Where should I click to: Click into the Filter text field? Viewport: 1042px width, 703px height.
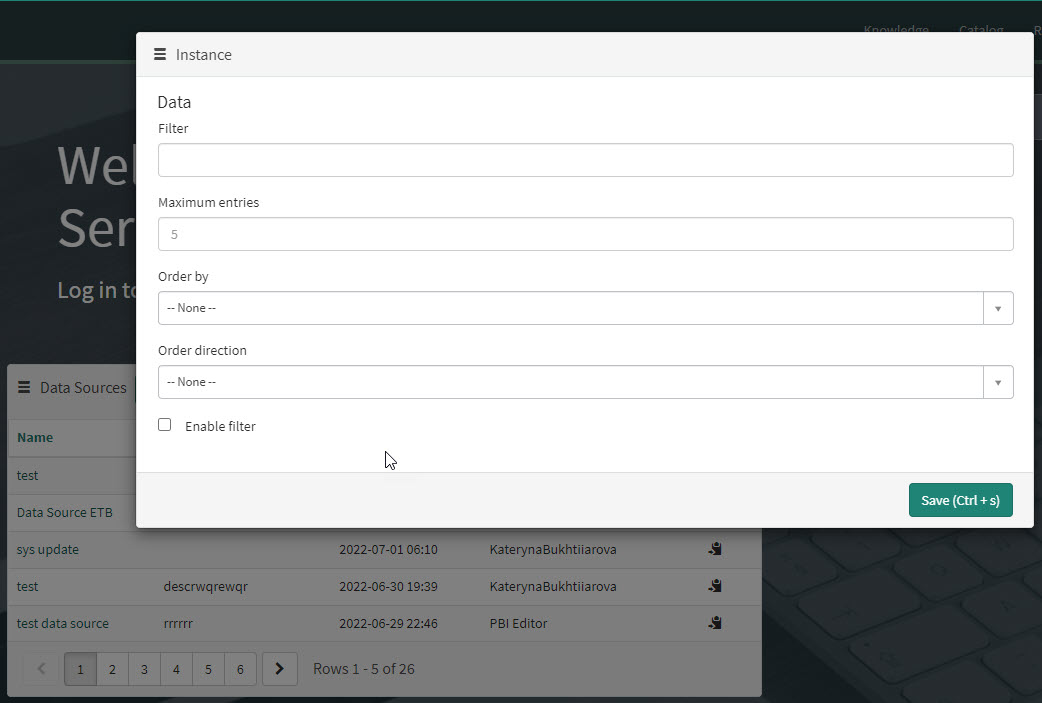(x=585, y=160)
